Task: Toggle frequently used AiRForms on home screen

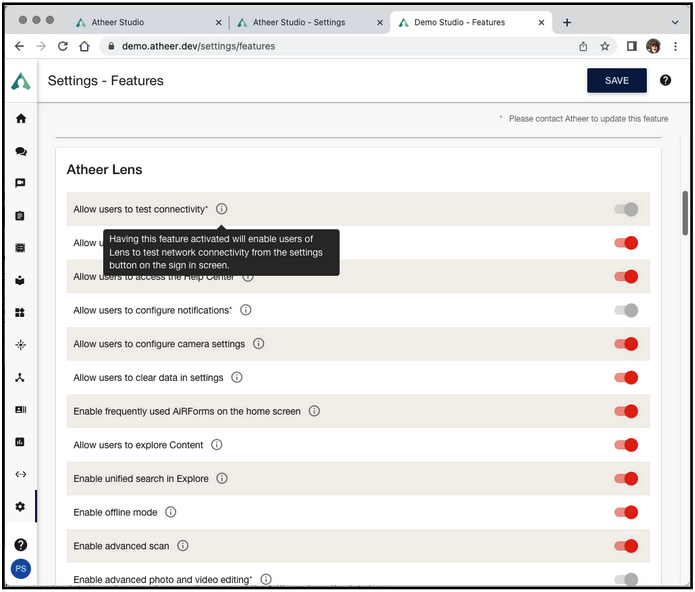Action: (626, 411)
